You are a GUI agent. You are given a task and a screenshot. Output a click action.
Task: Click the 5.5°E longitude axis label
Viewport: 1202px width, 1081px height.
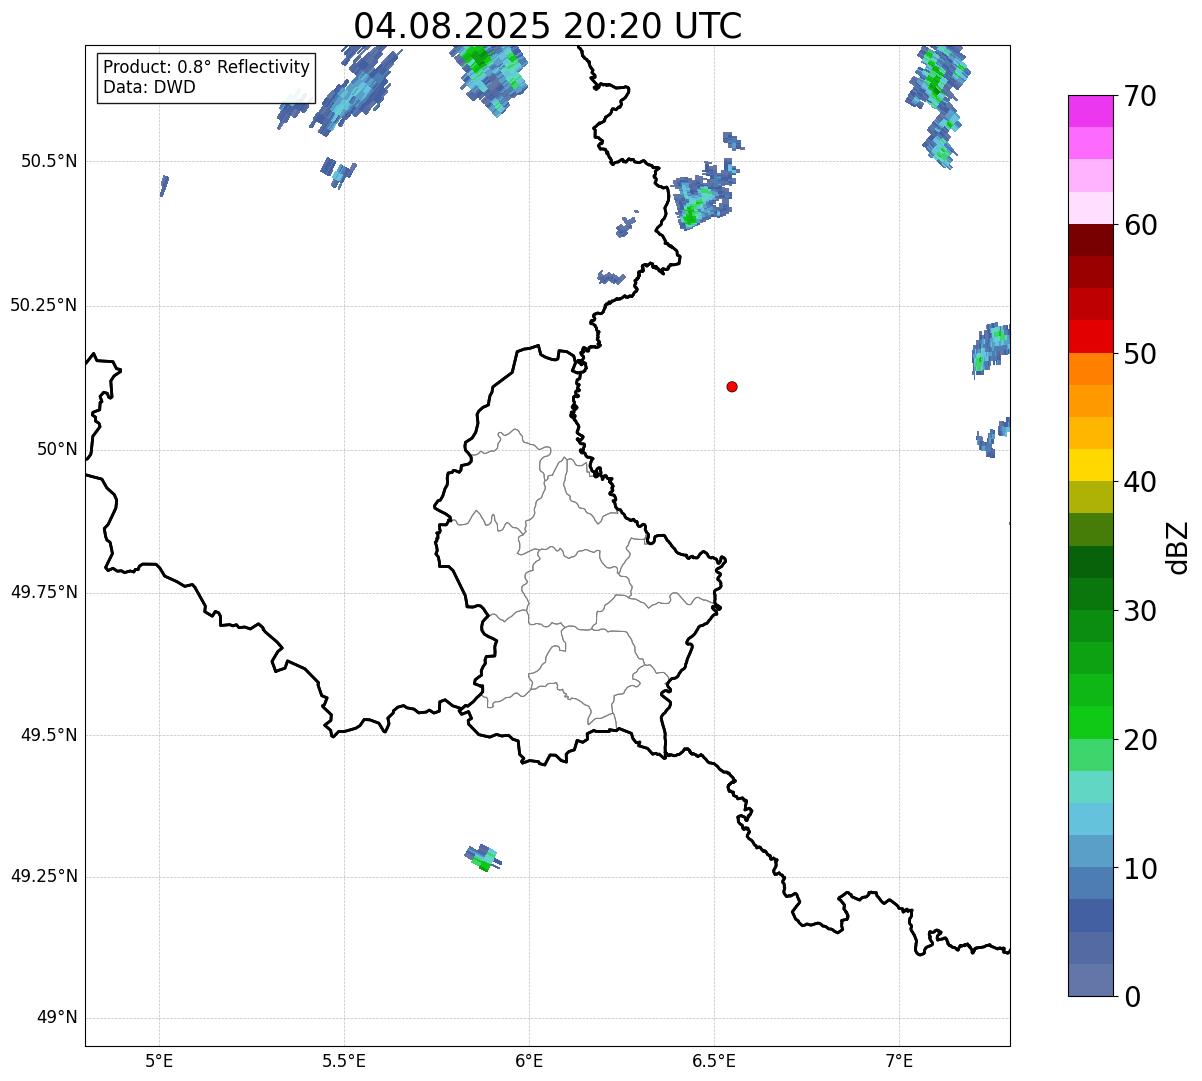(344, 1060)
